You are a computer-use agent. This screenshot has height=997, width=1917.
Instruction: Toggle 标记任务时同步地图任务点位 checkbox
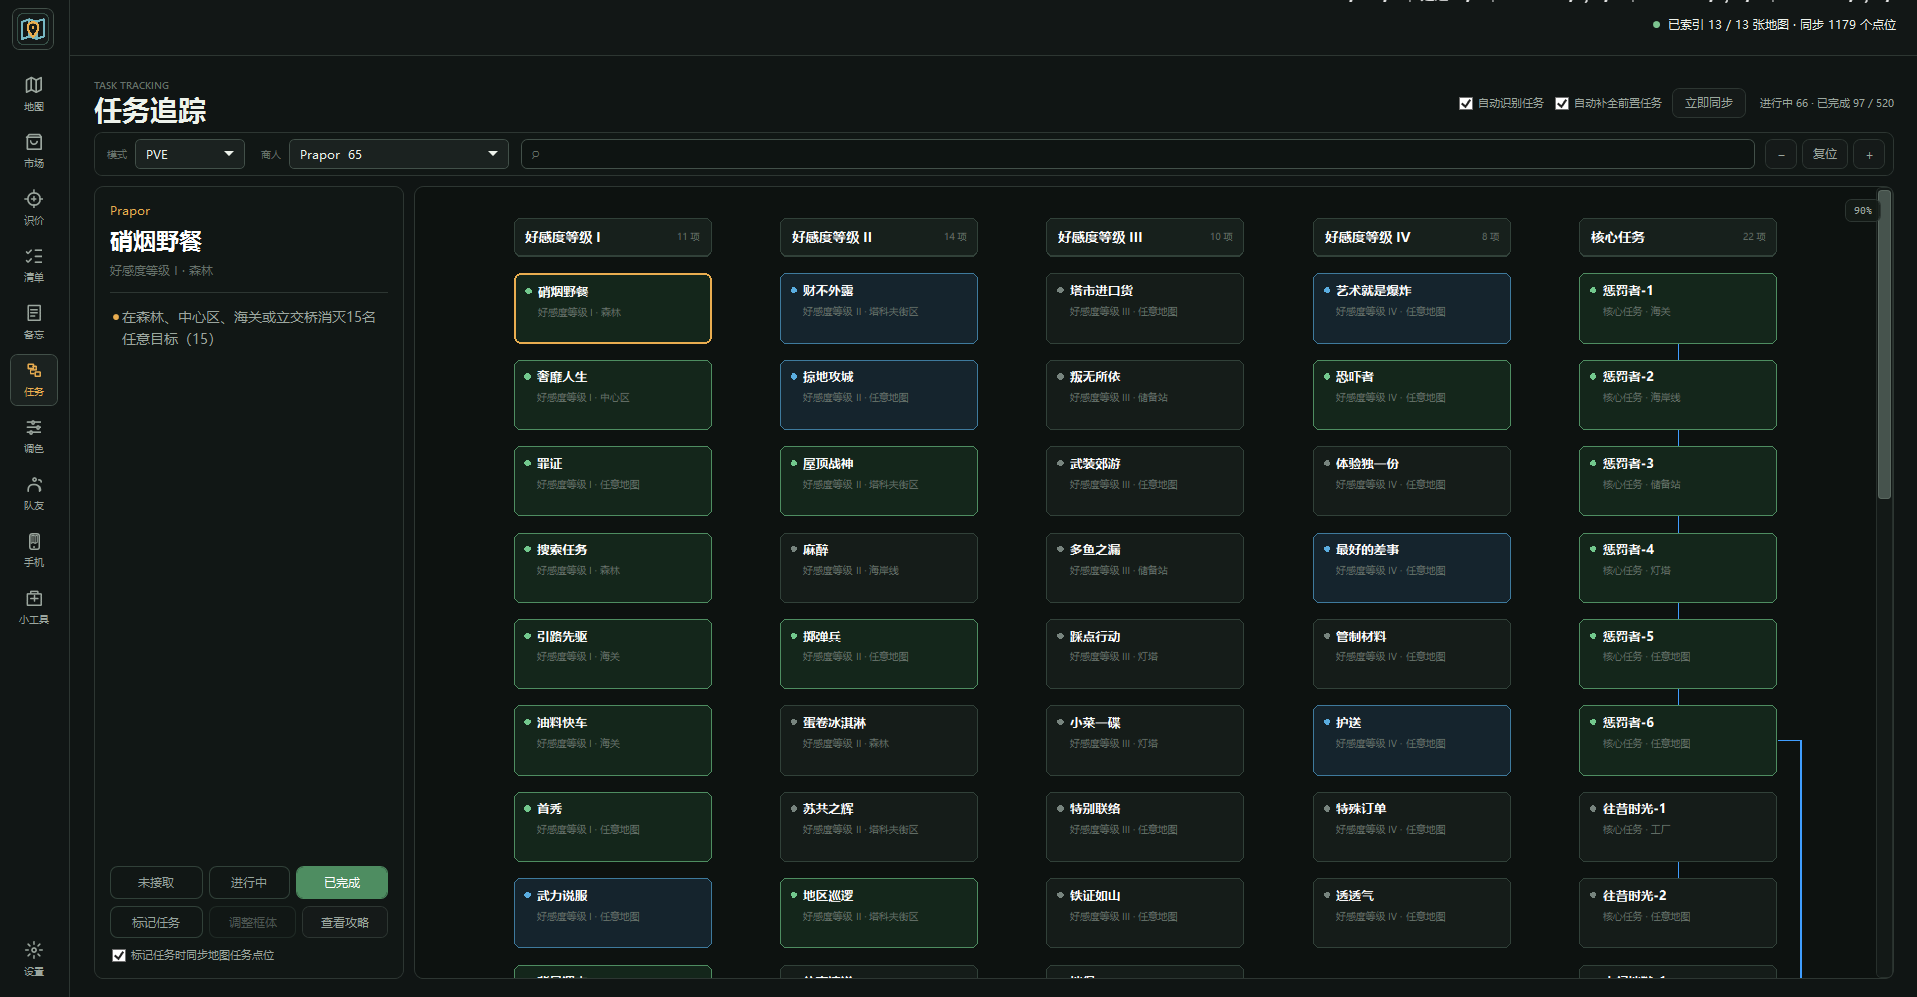coord(119,955)
